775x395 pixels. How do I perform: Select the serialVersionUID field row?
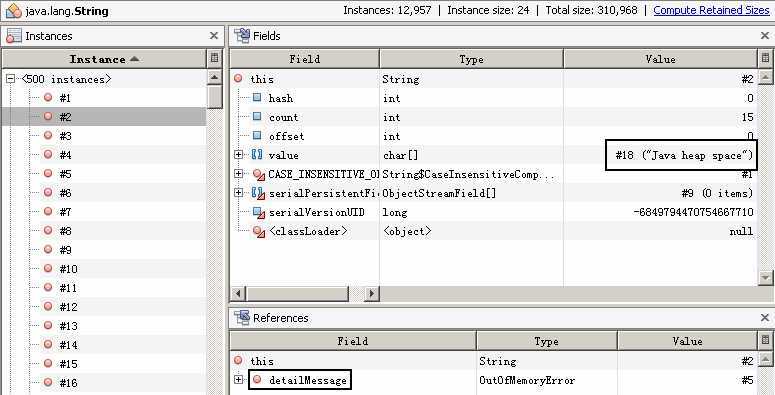pos(493,212)
